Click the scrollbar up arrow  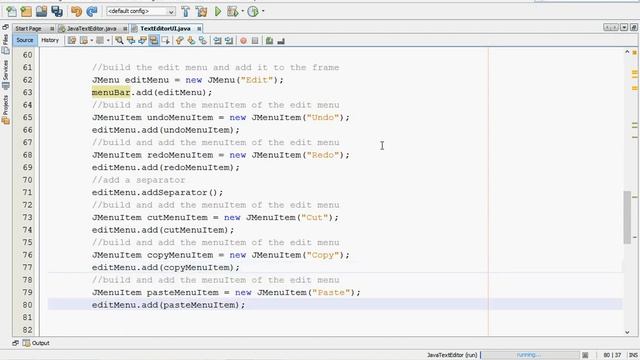[x=627, y=52]
